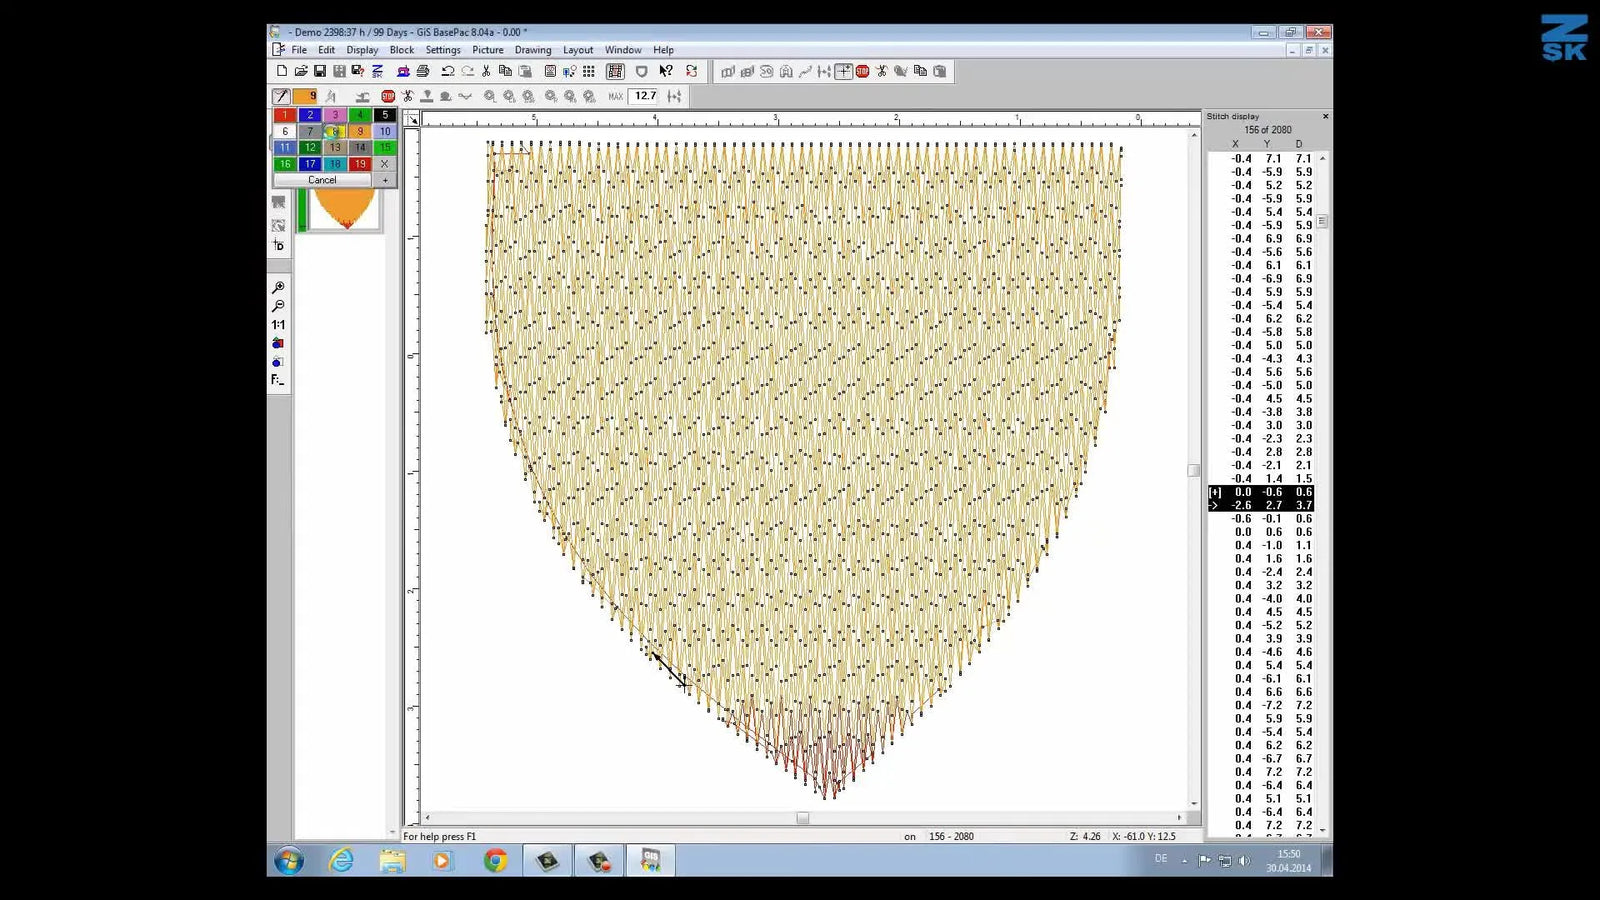Screen dimensions: 1600x900
Task: Select the Zoom In magnifier tool
Action: click(280, 287)
